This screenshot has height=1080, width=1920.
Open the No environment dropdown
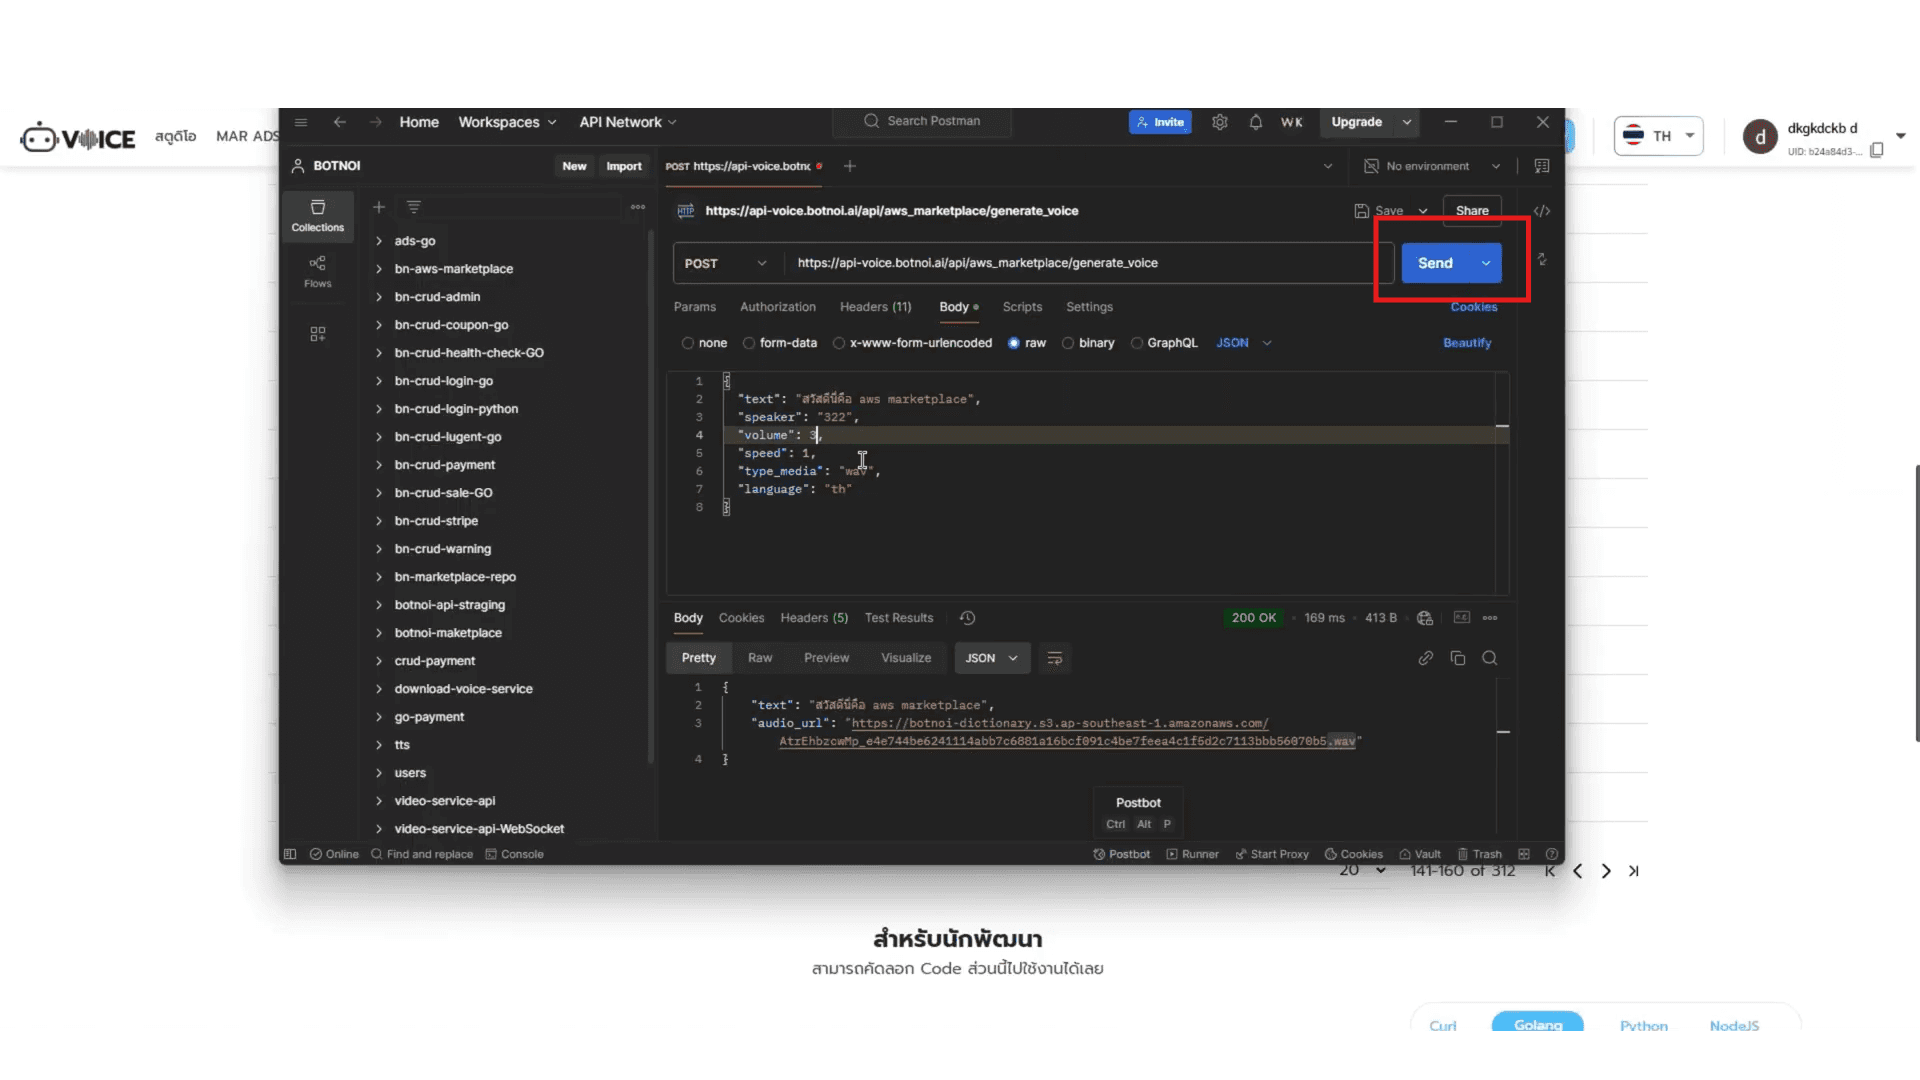(1432, 166)
